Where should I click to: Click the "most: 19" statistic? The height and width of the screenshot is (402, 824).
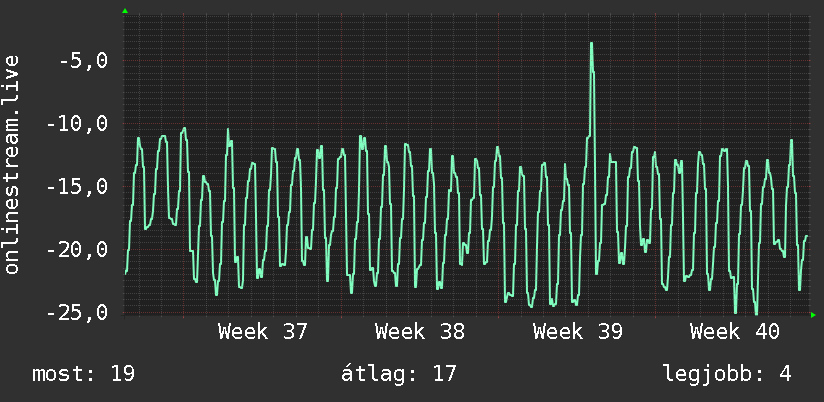pyautogui.click(x=84, y=374)
